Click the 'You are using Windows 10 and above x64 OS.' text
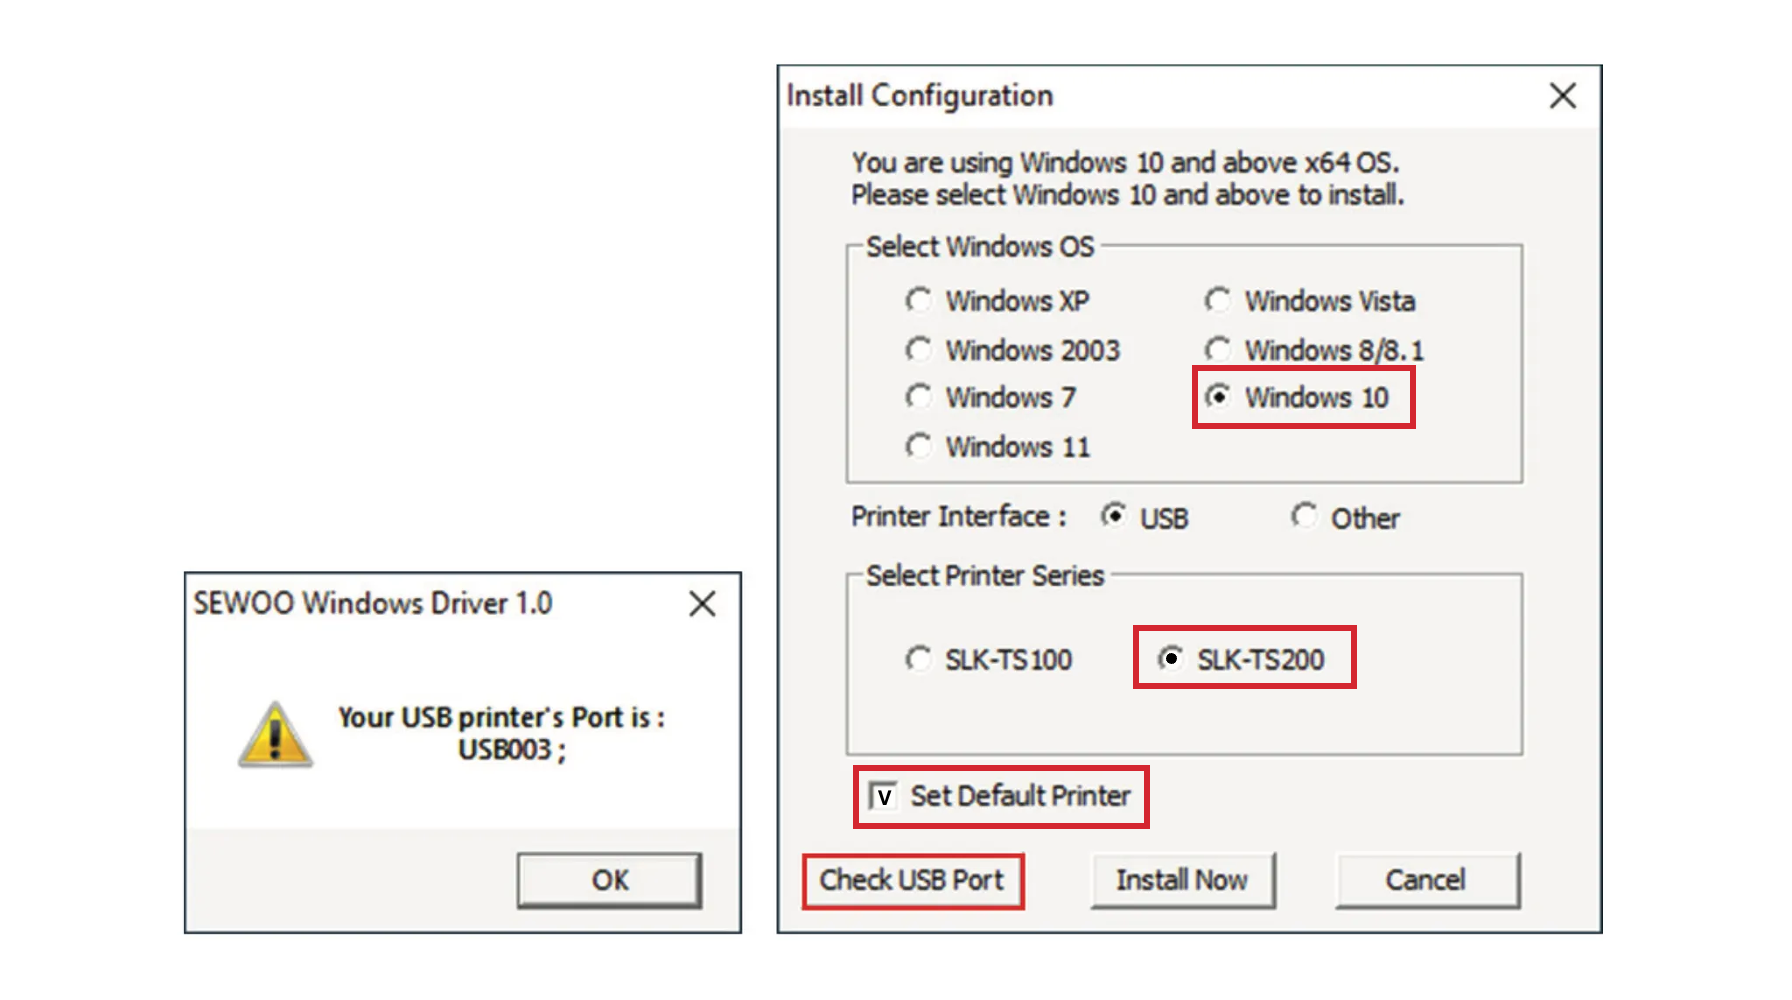The image size is (1792, 1000). [1126, 163]
